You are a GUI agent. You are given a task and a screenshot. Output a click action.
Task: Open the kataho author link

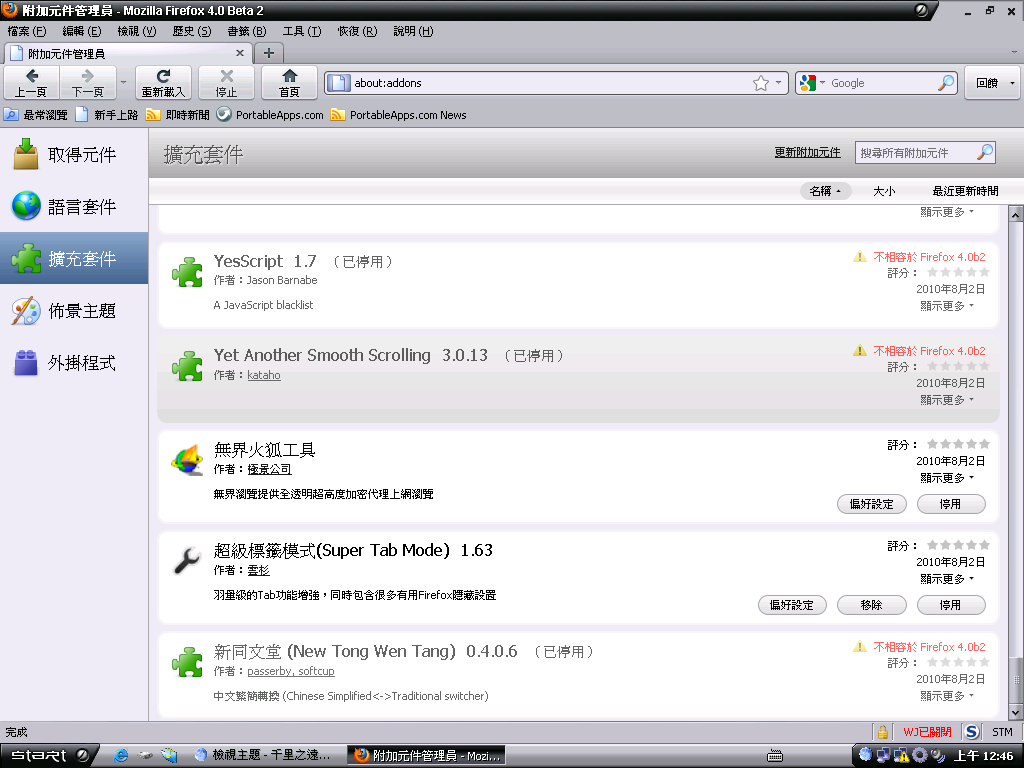coord(264,375)
